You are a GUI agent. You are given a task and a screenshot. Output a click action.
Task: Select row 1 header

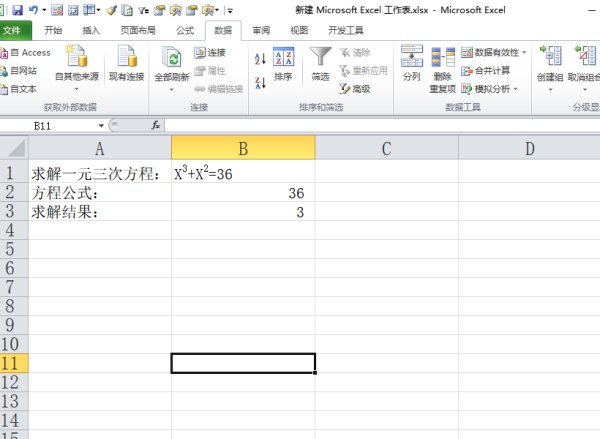(14, 173)
